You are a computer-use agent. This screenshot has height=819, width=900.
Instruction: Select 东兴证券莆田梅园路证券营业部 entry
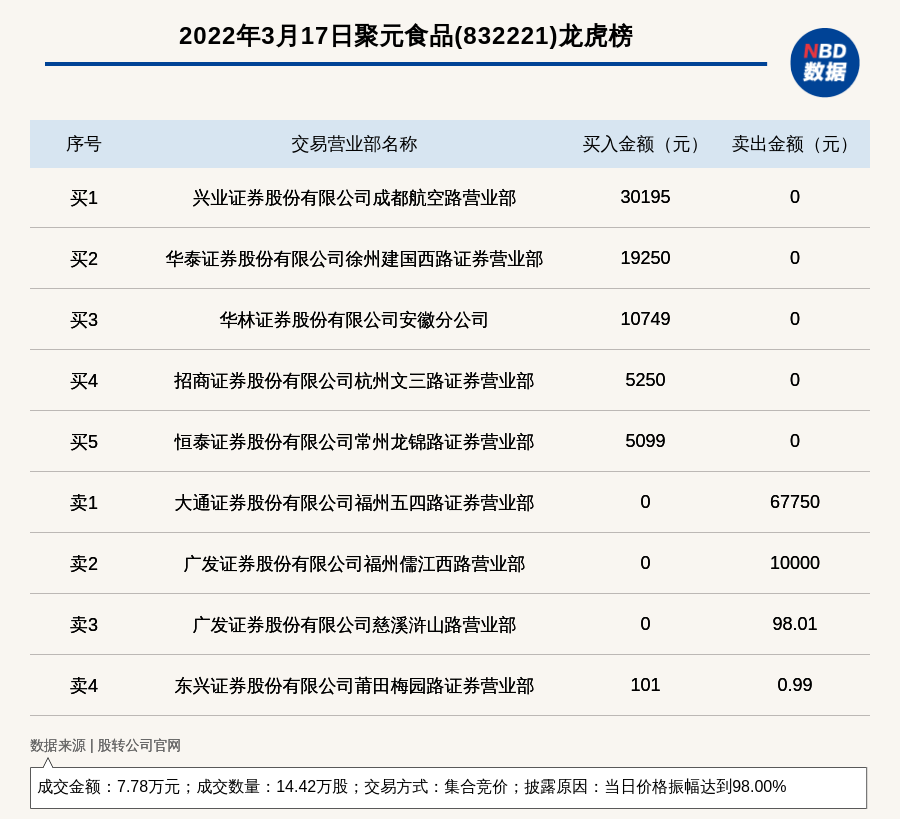(354, 686)
